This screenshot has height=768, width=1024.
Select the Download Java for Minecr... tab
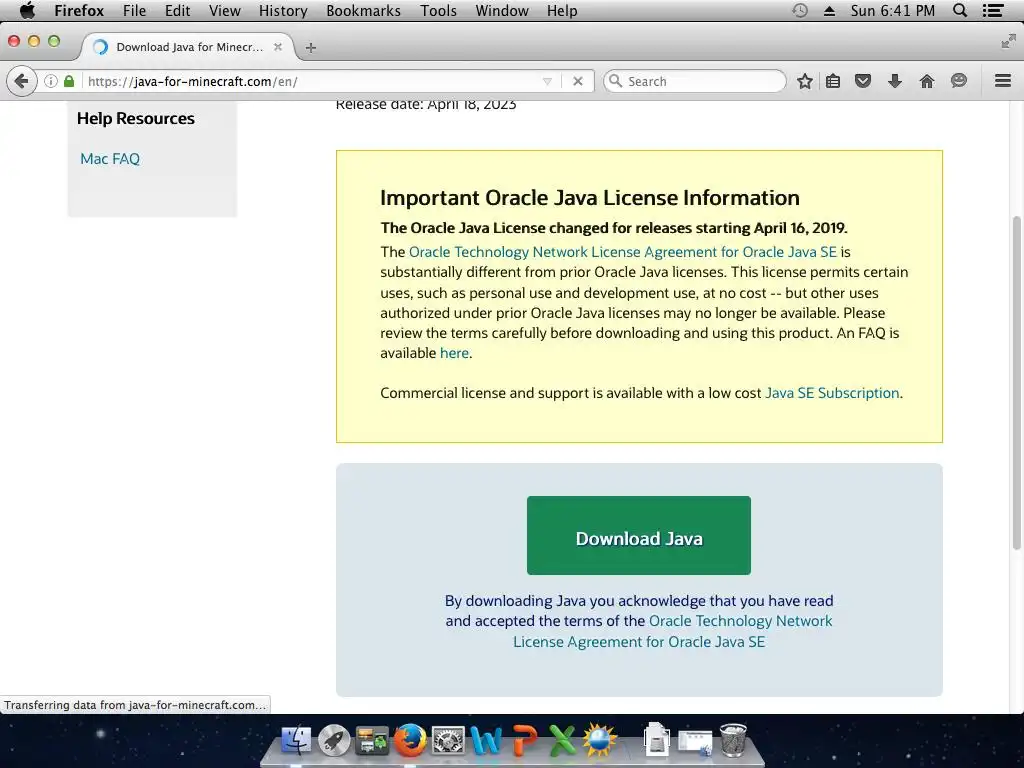point(188,47)
